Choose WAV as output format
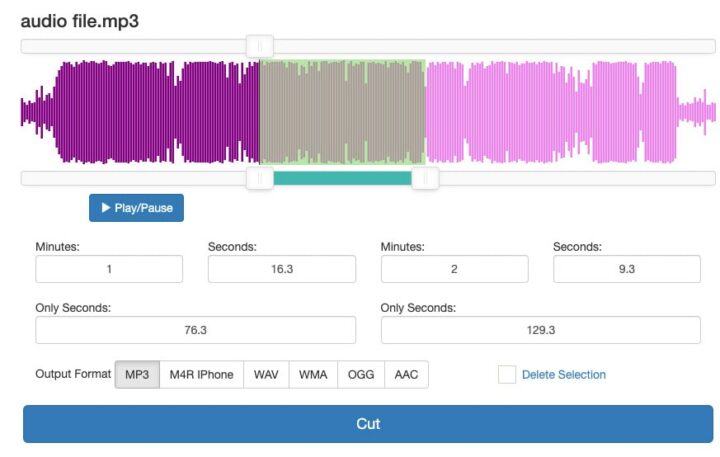The width and height of the screenshot is (720, 457). point(266,375)
